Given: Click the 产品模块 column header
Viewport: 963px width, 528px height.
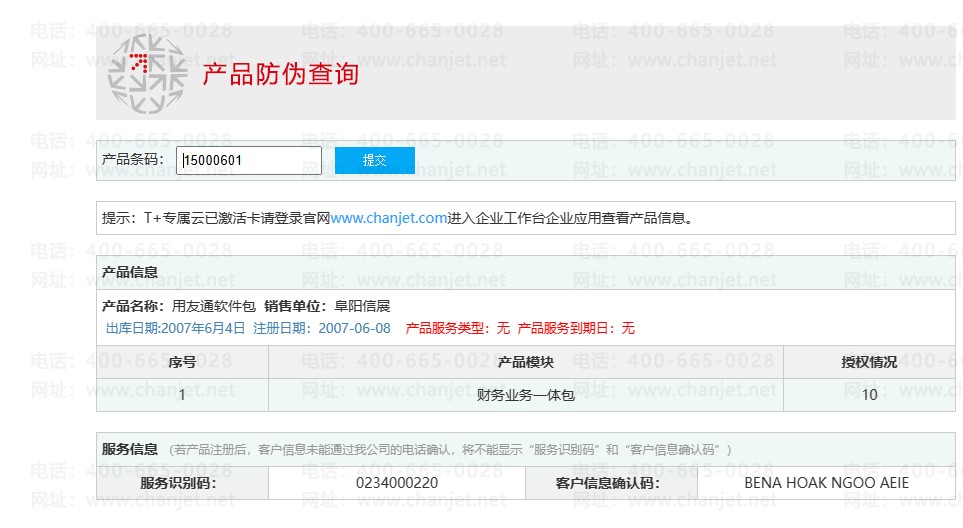Looking at the screenshot, I should 526,362.
